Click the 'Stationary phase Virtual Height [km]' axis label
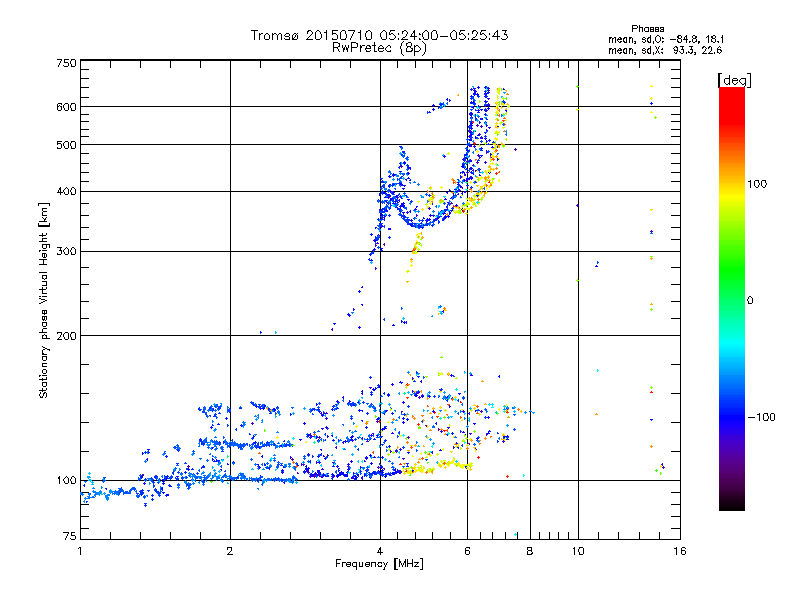The image size is (800, 600). point(43,300)
